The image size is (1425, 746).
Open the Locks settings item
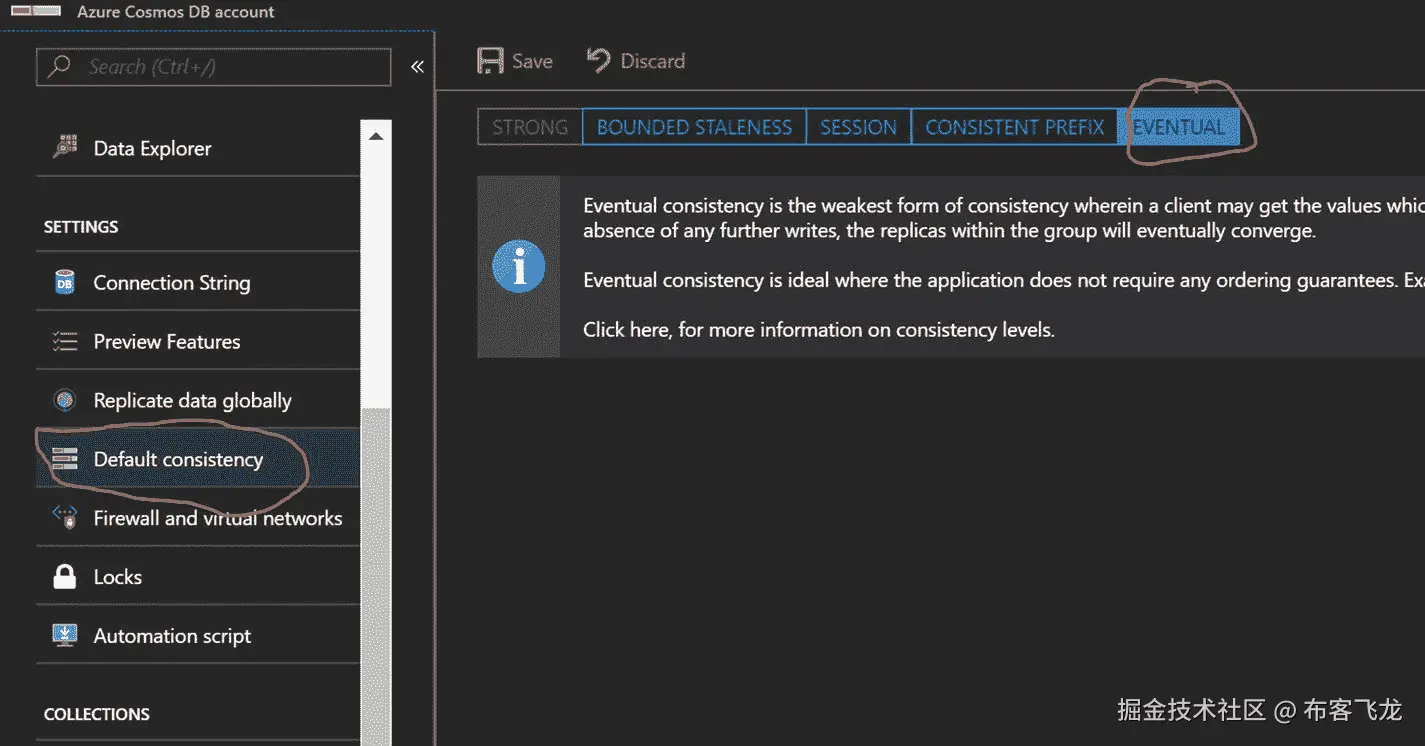[118, 577]
